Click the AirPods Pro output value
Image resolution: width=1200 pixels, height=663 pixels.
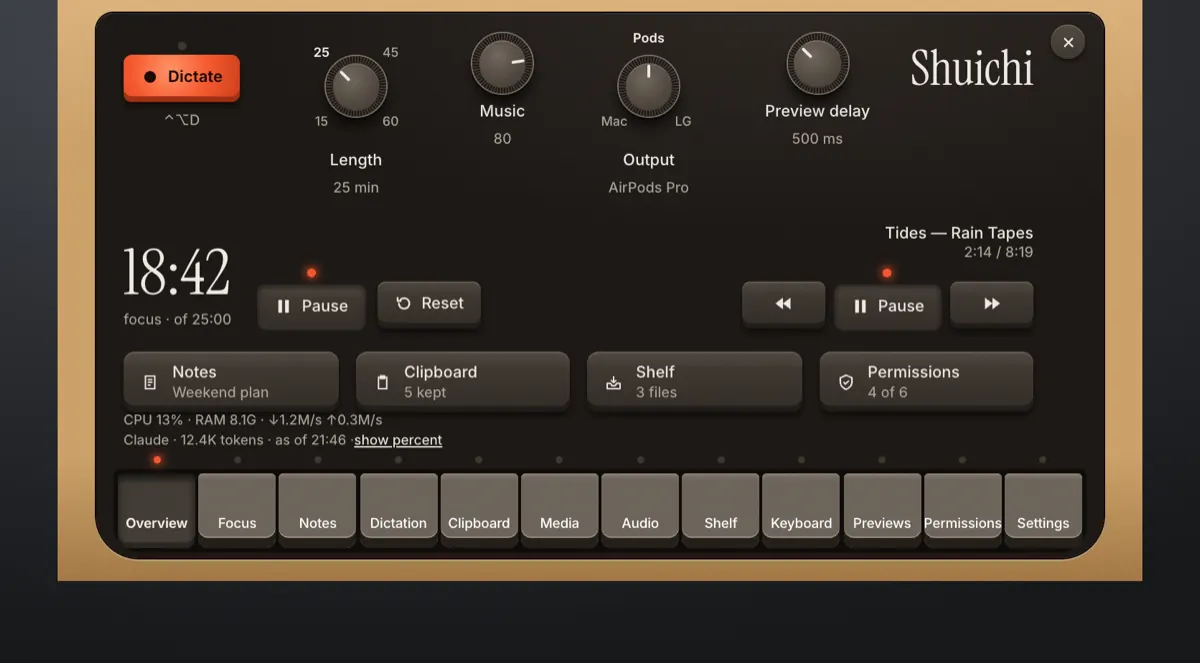click(648, 187)
